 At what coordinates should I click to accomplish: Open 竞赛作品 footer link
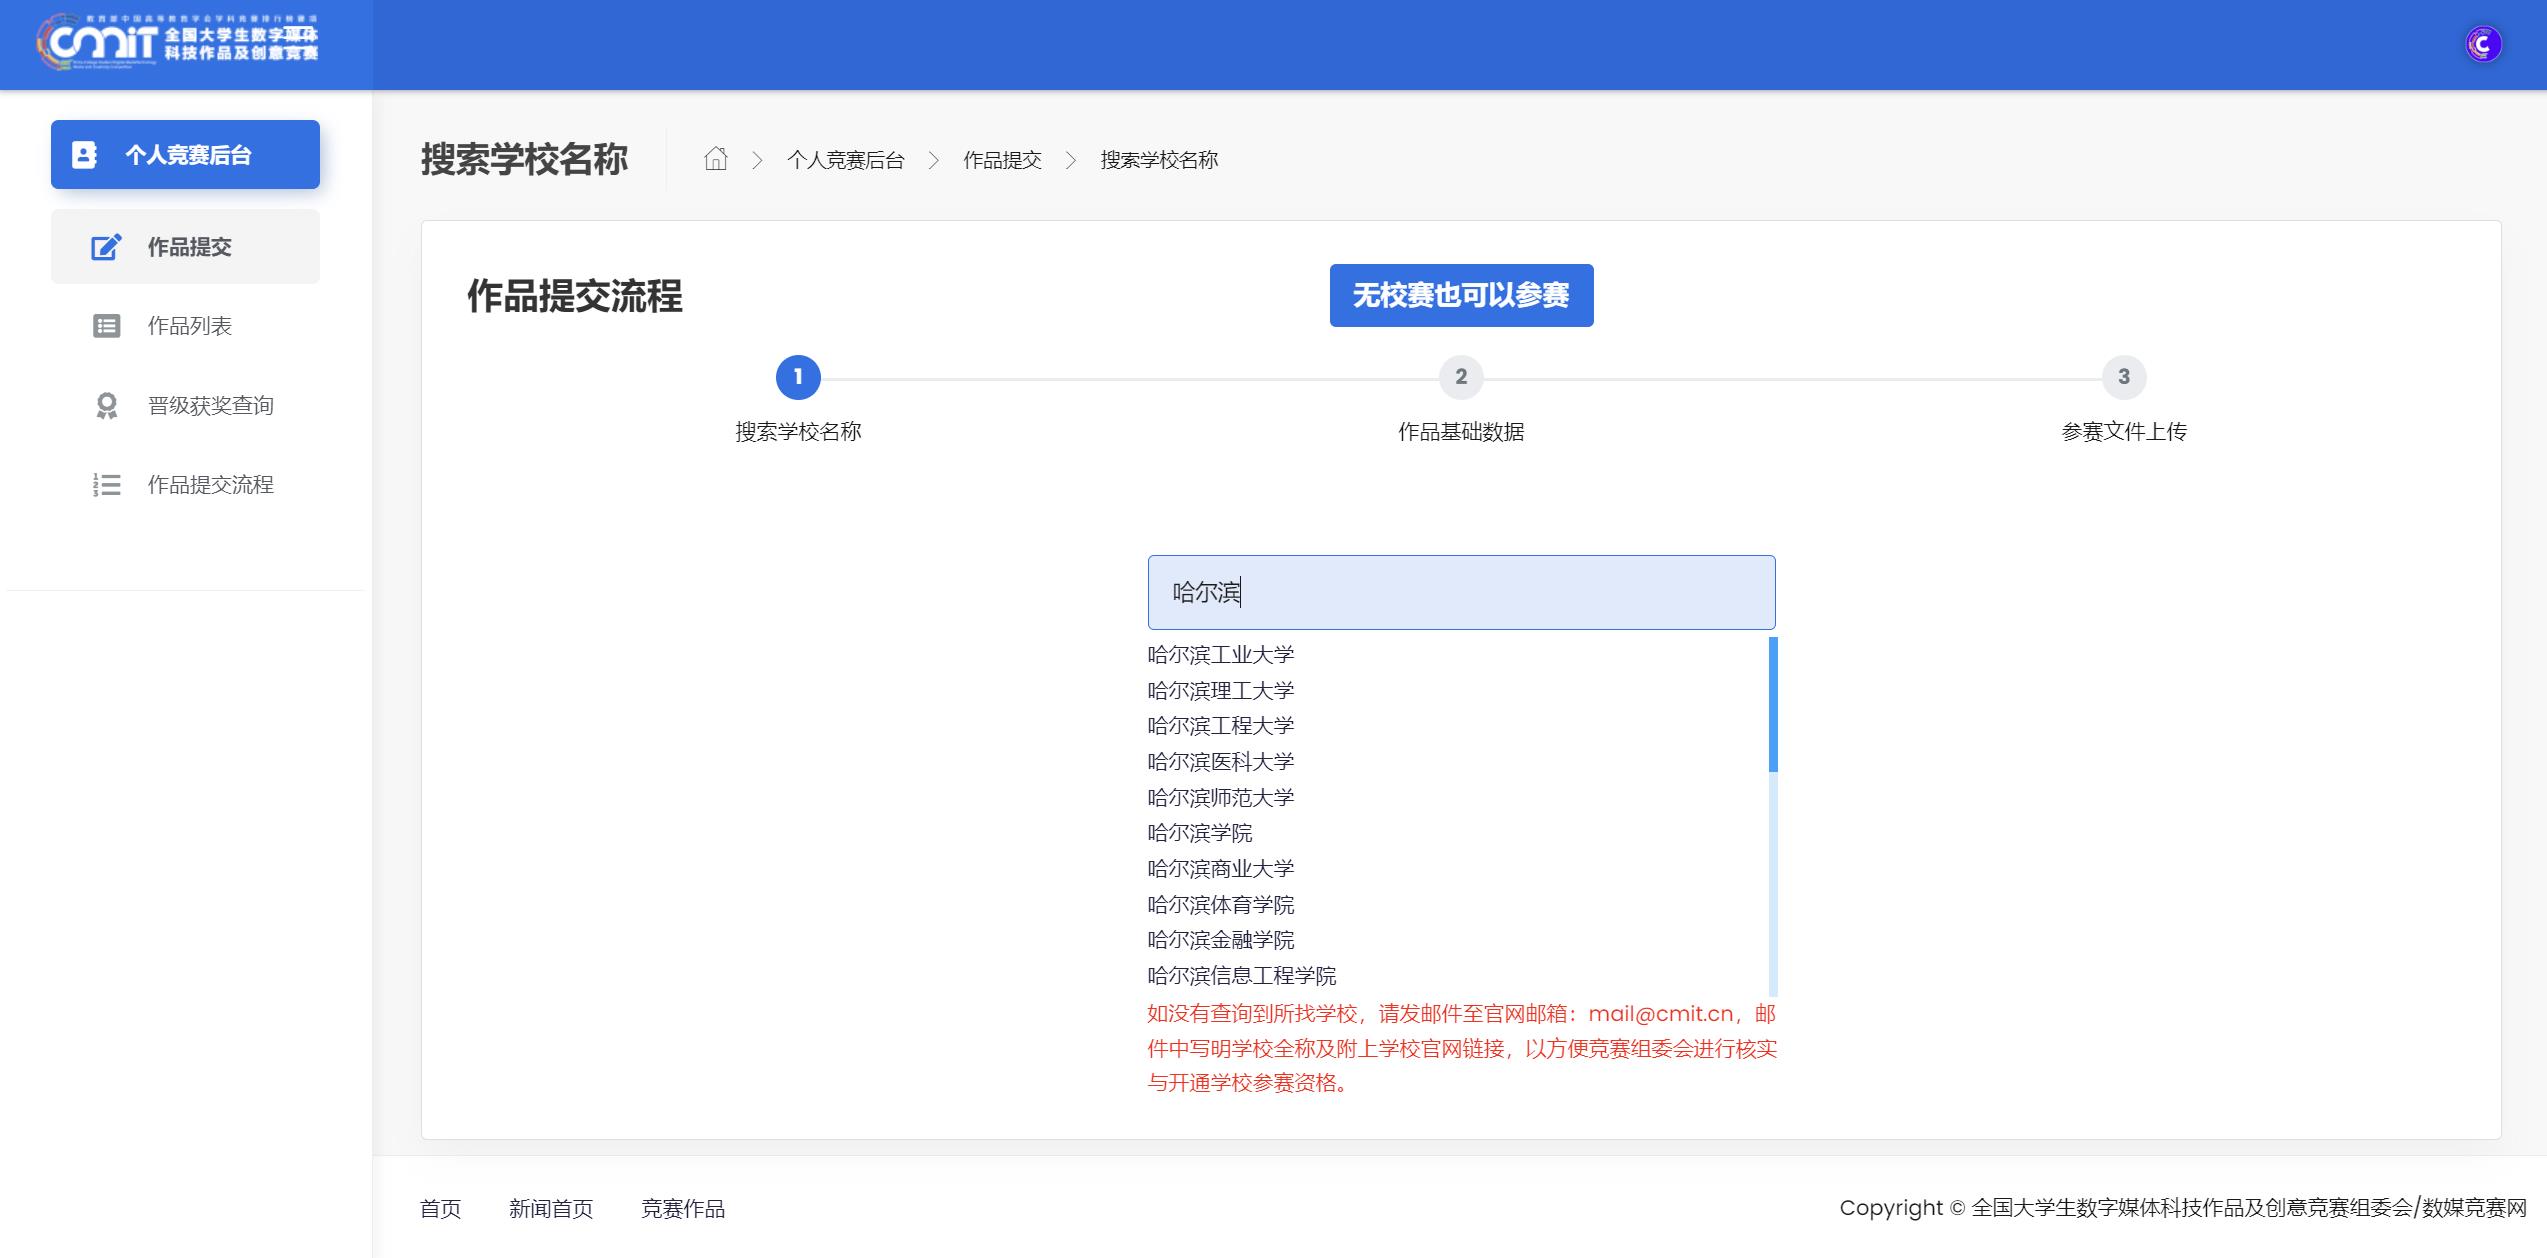(x=682, y=1208)
